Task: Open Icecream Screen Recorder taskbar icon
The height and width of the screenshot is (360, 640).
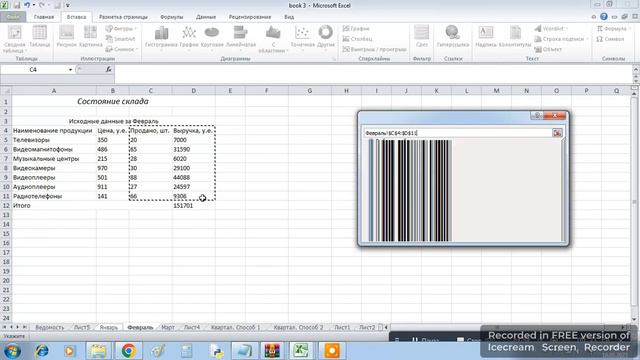Action: click(x=331, y=351)
